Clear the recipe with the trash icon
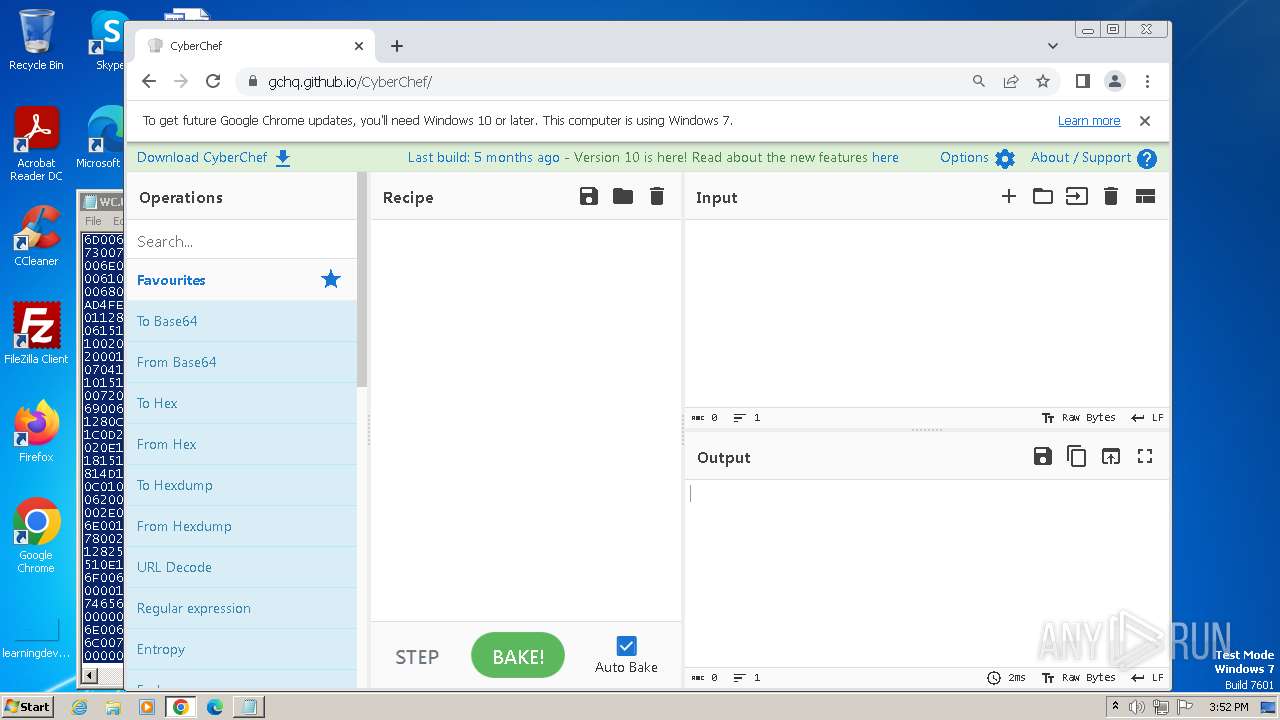Image resolution: width=1280 pixels, height=720 pixels. (x=657, y=197)
